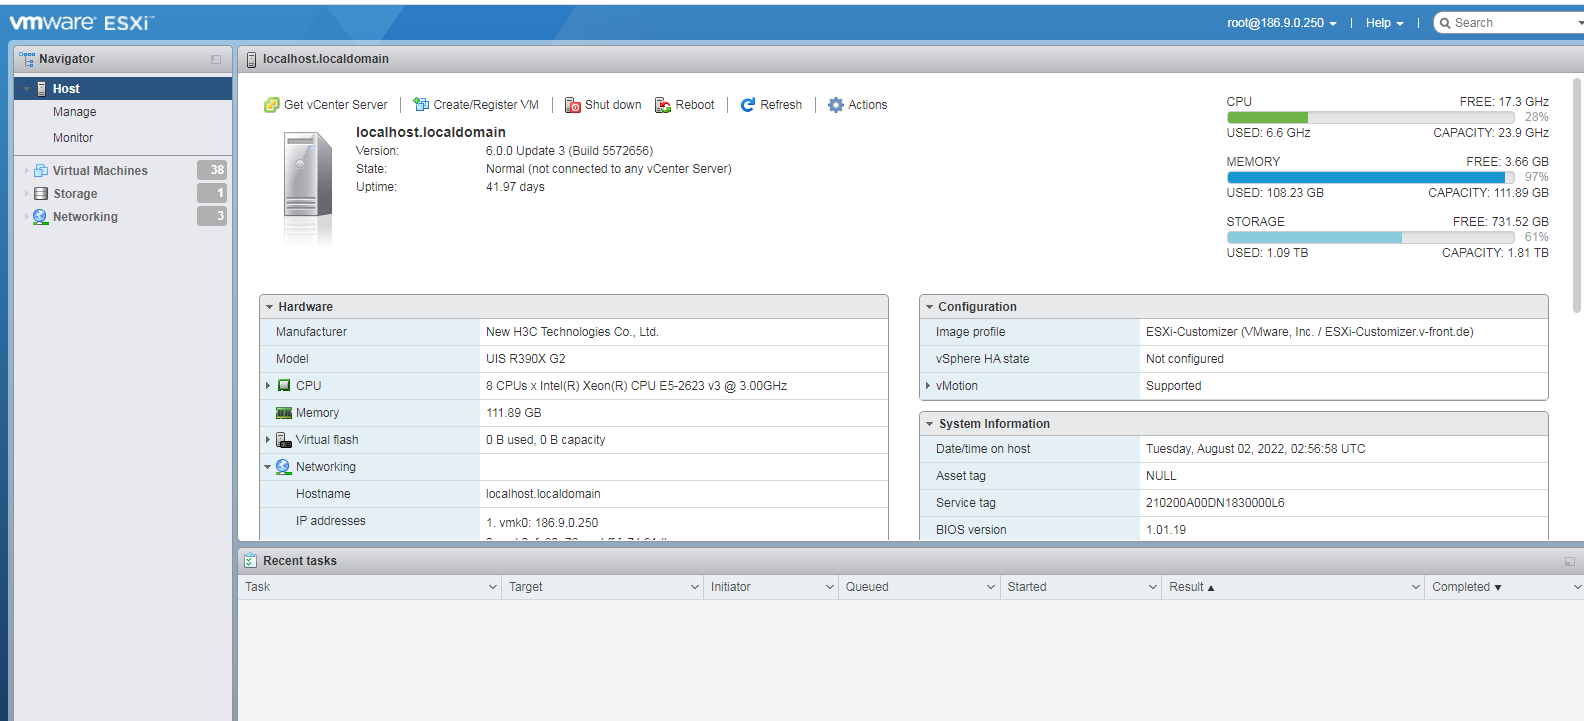Open the root@186.9.0.250 user menu

pyautogui.click(x=1282, y=23)
